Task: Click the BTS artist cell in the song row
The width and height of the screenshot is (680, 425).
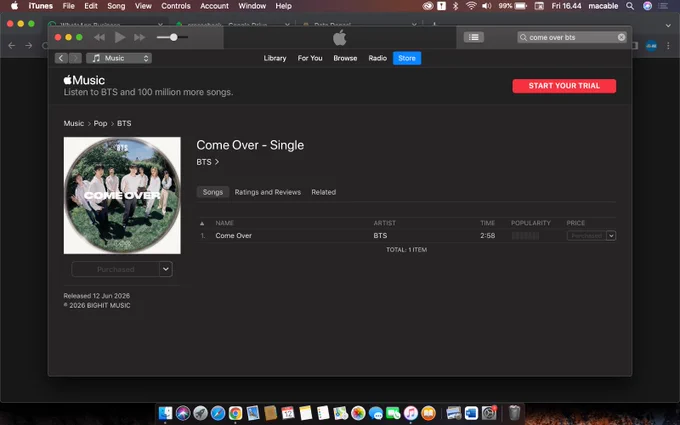Action: (380, 235)
